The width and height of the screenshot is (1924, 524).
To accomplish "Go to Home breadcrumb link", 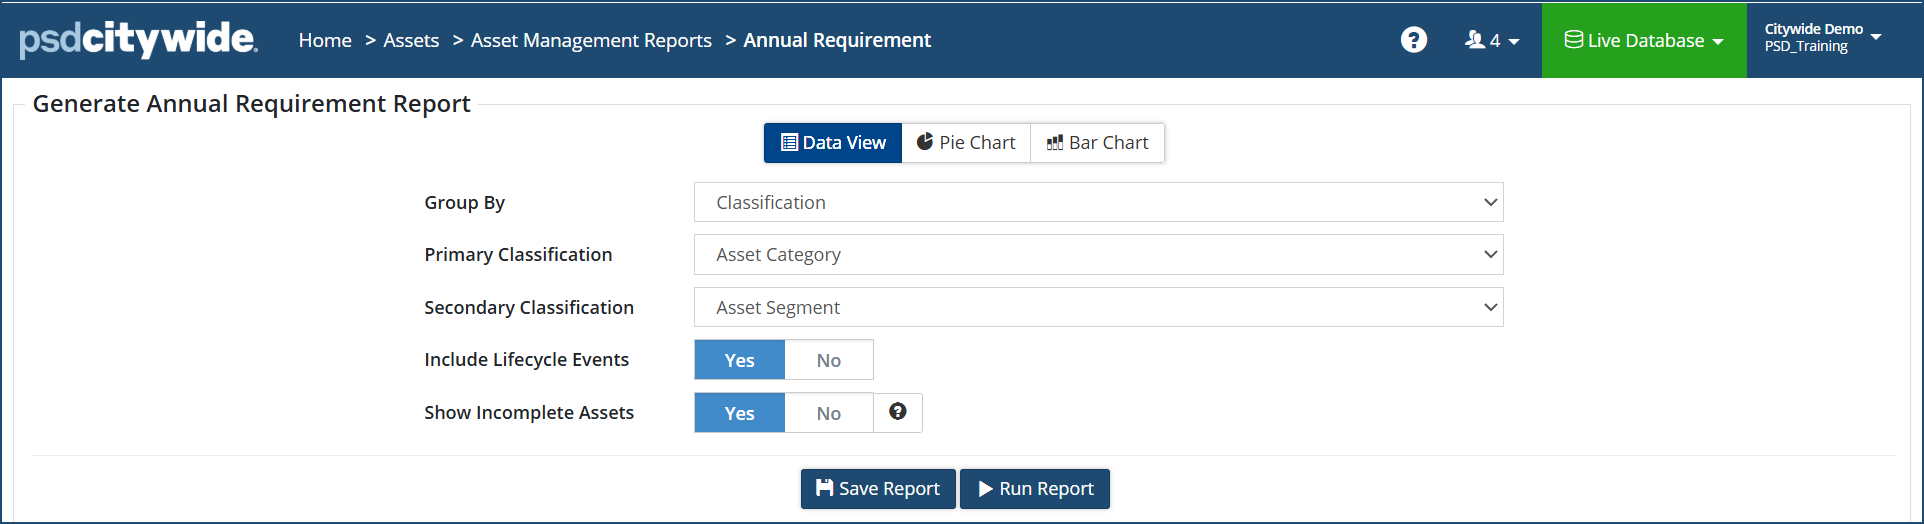I will [x=325, y=40].
